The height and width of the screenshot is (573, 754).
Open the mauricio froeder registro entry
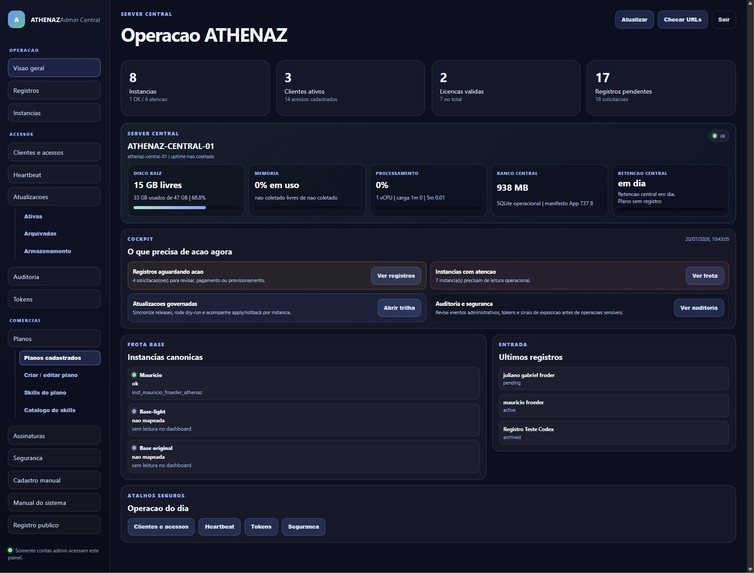[614, 406]
